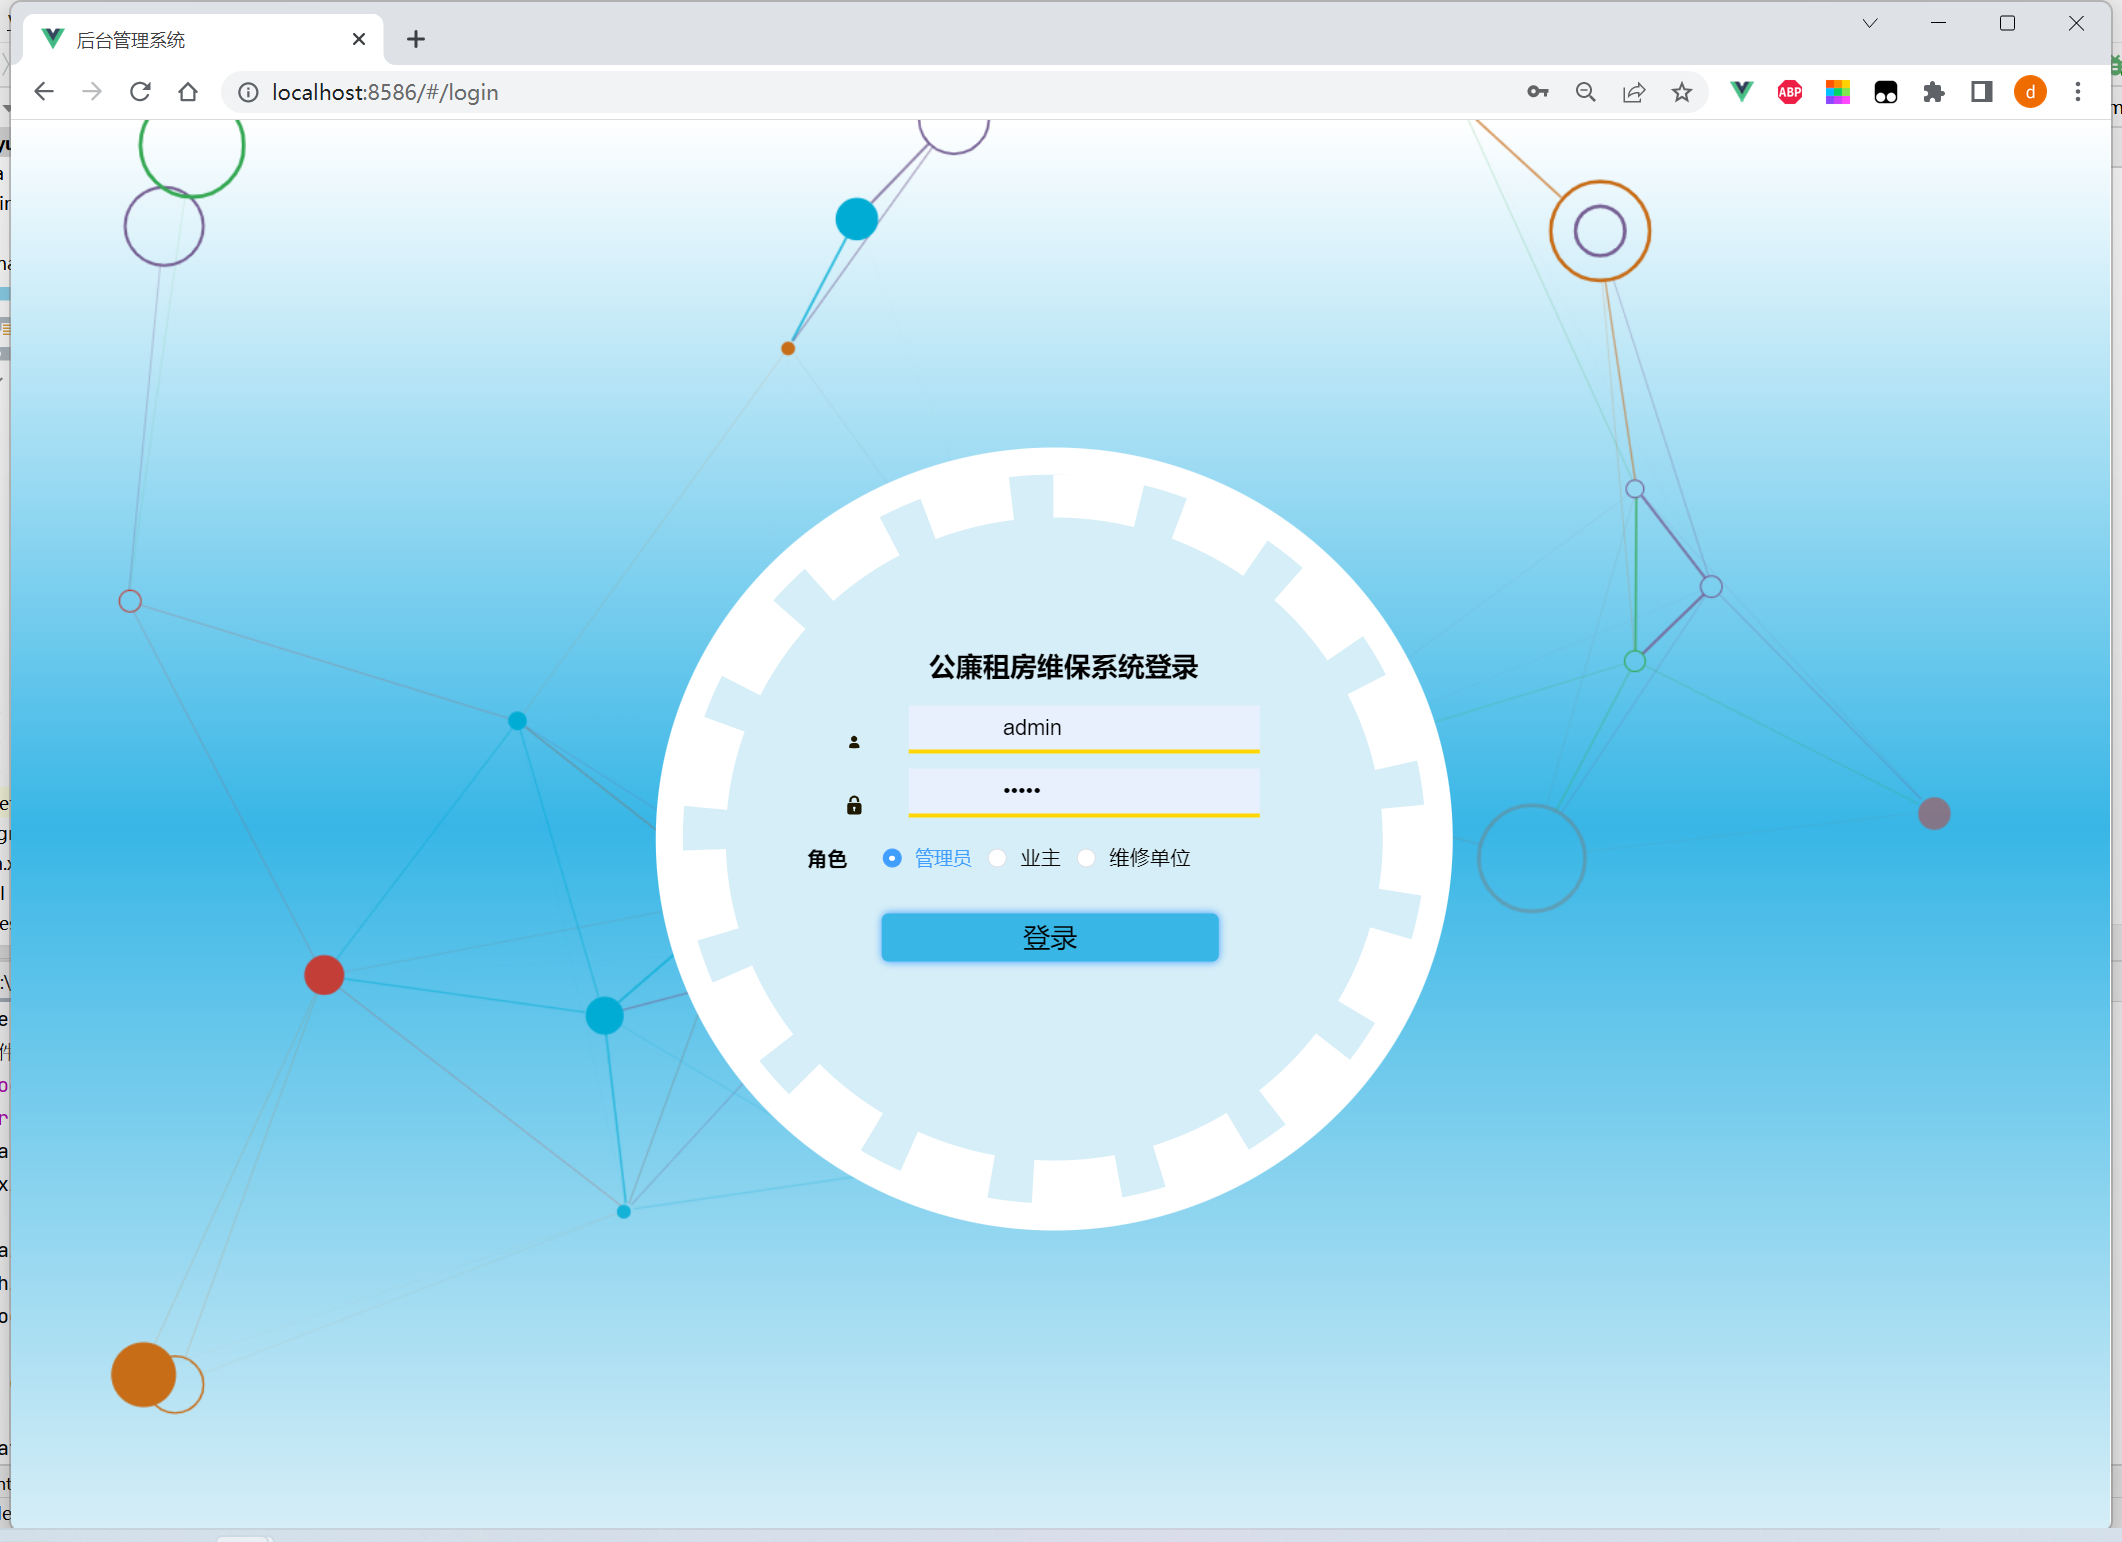Open a new browser tab
The height and width of the screenshot is (1542, 2122).
click(x=416, y=39)
